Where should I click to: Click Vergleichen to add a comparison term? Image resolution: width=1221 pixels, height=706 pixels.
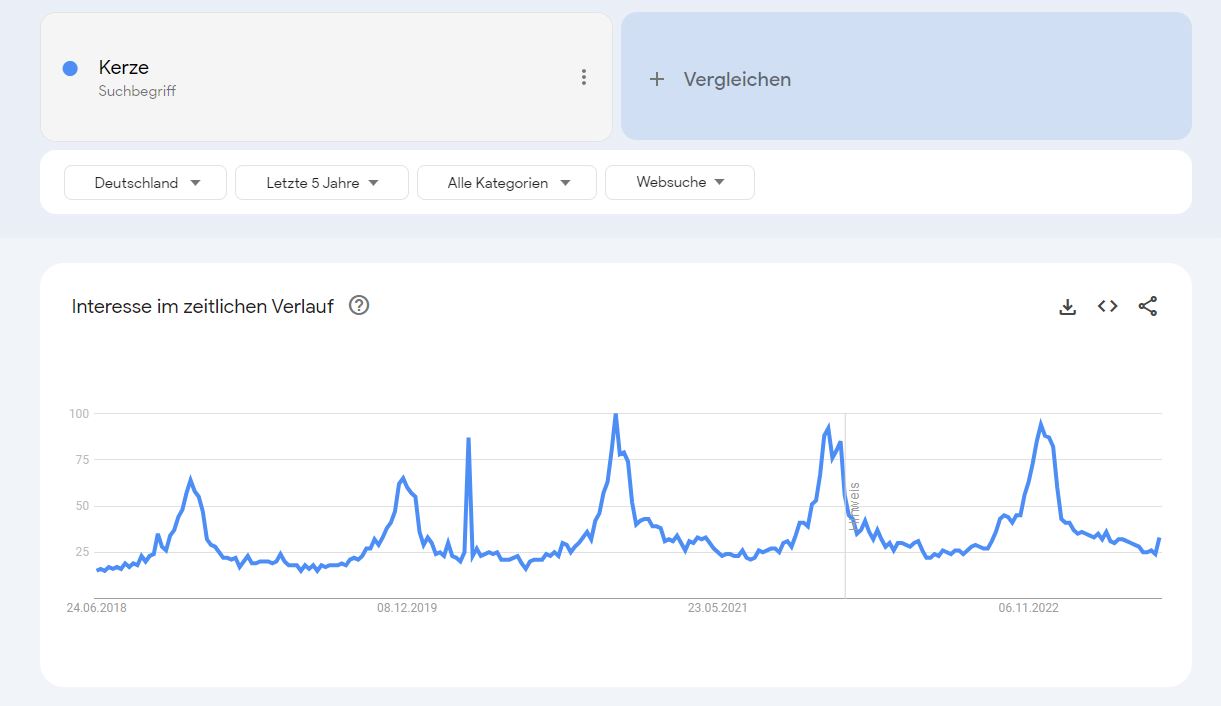pos(735,79)
